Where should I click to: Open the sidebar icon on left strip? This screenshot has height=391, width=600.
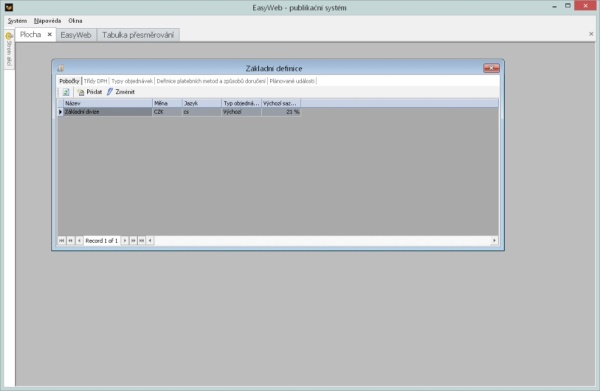click(9, 36)
